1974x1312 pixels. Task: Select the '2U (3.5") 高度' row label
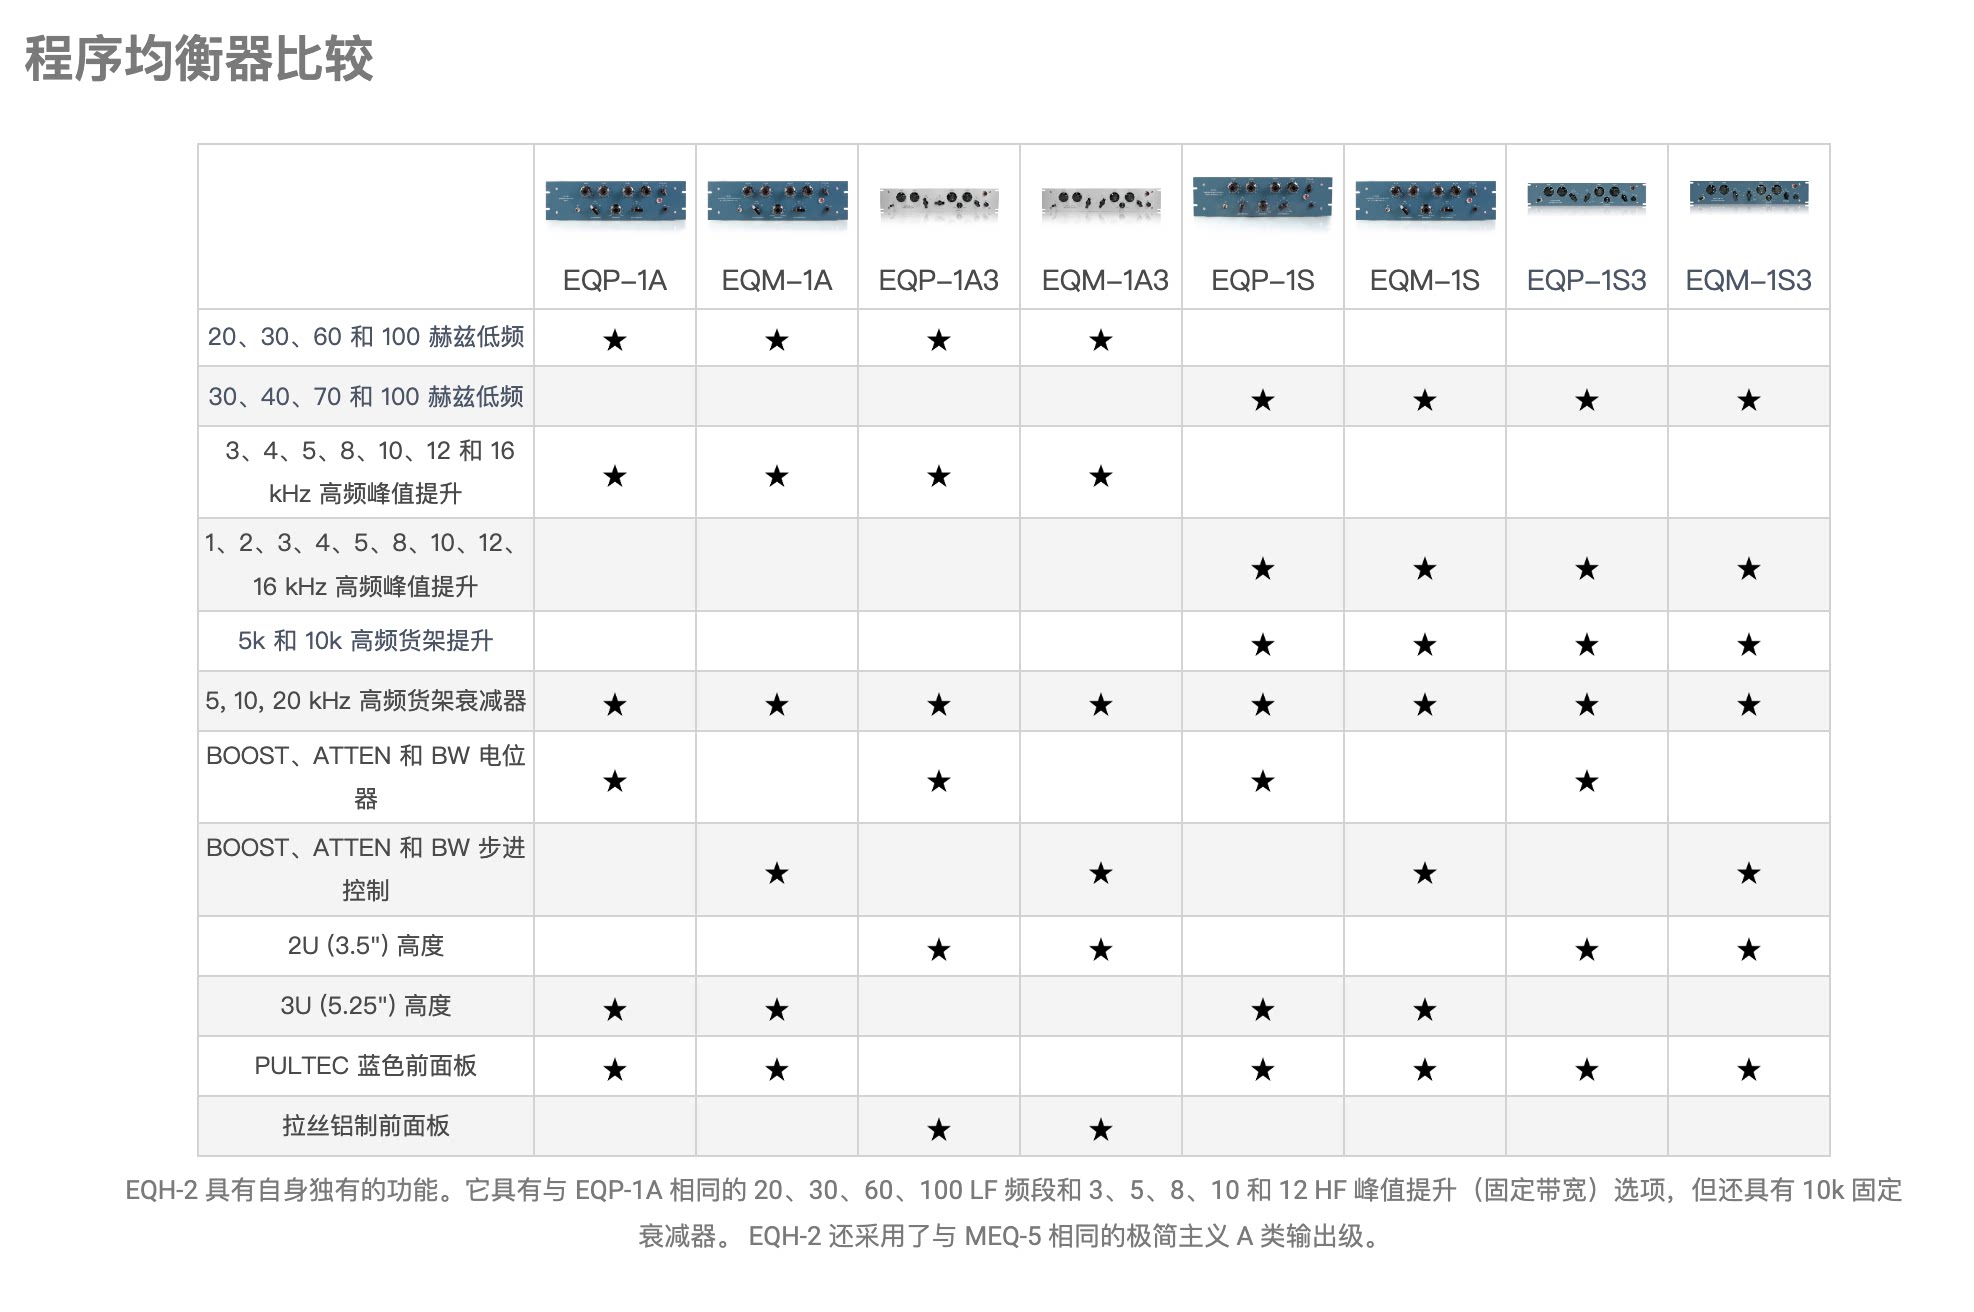(x=366, y=946)
